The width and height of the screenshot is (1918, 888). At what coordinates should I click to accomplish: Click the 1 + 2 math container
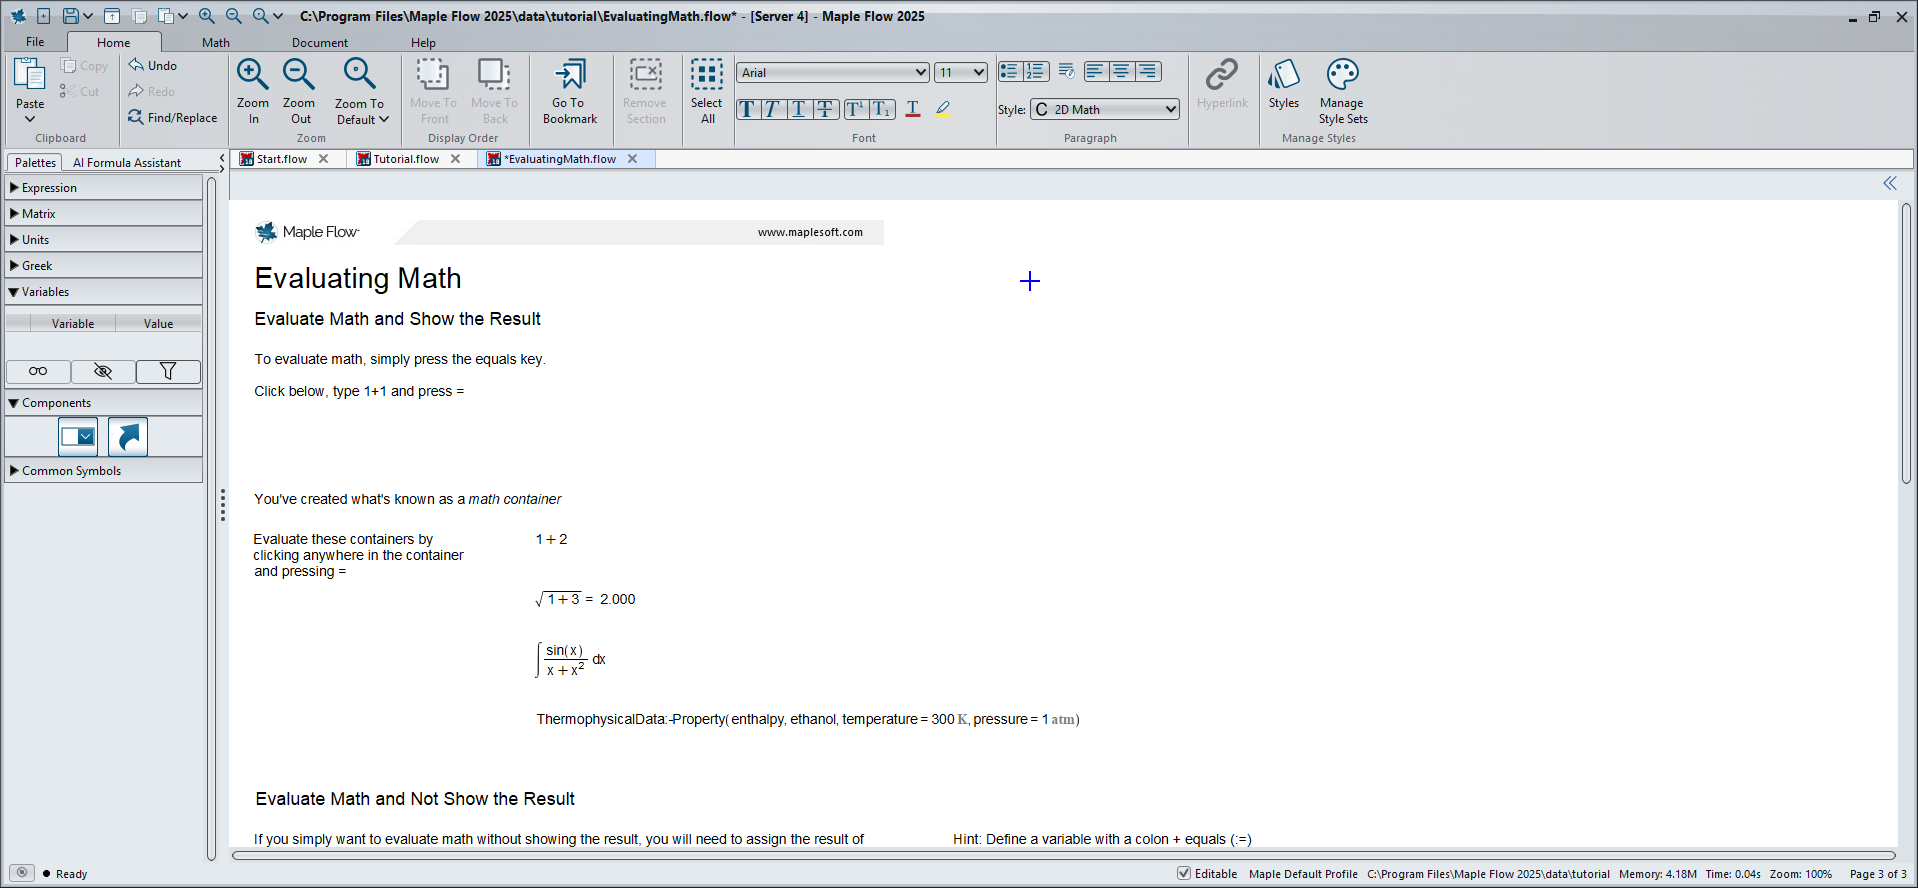(x=551, y=540)
